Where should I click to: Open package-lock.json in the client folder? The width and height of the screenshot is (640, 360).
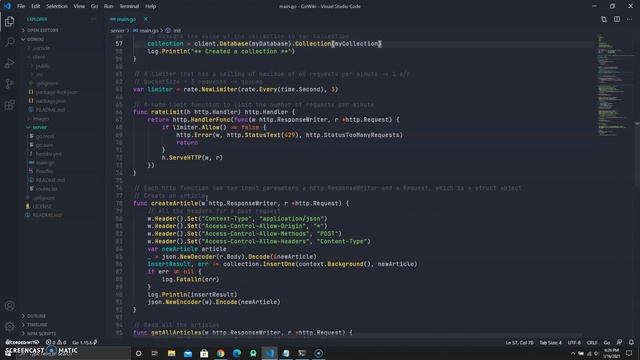[x=56, y=92]
